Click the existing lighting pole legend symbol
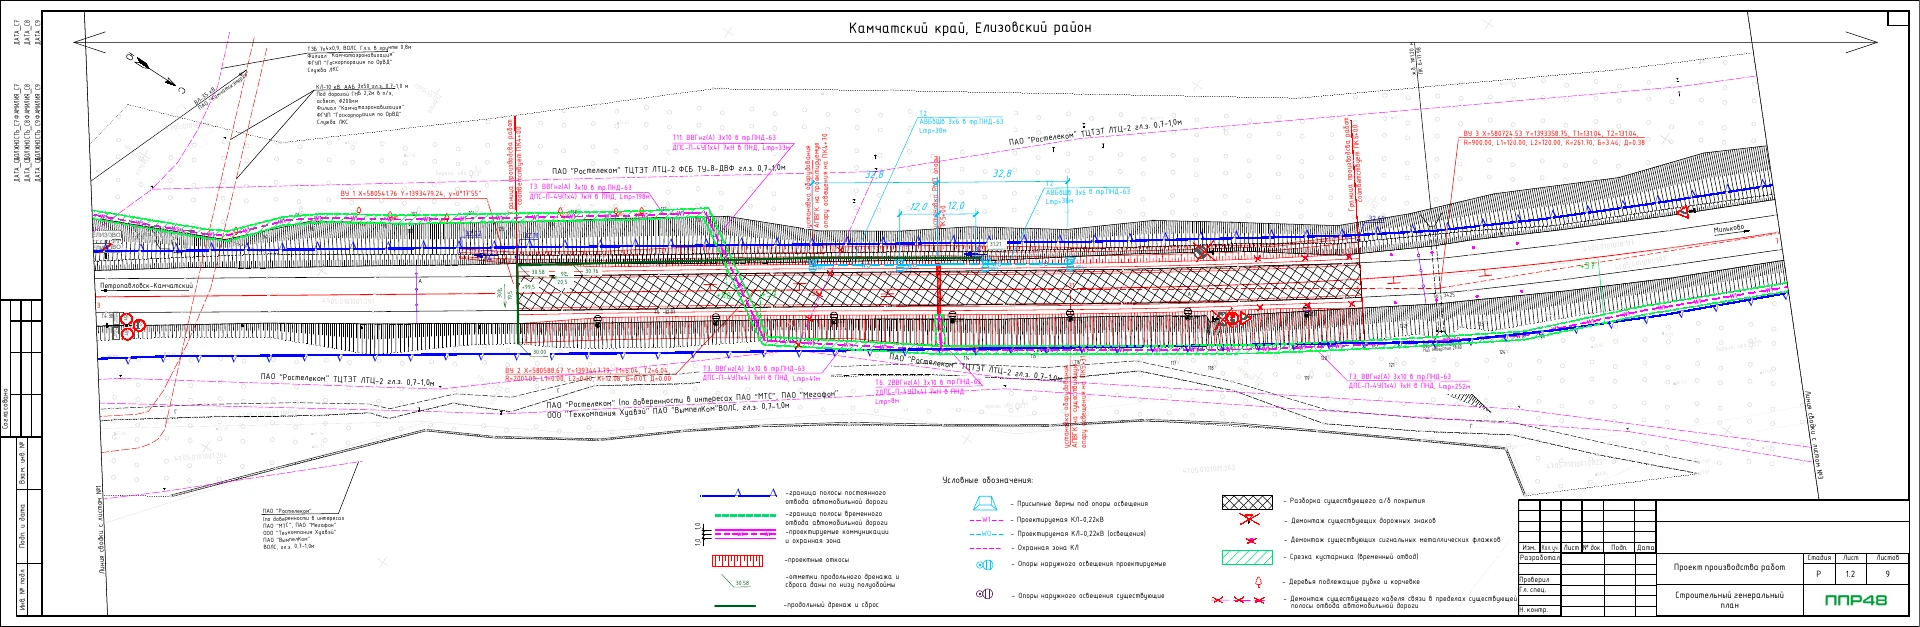1920x627 pixels. click(984, 595)
